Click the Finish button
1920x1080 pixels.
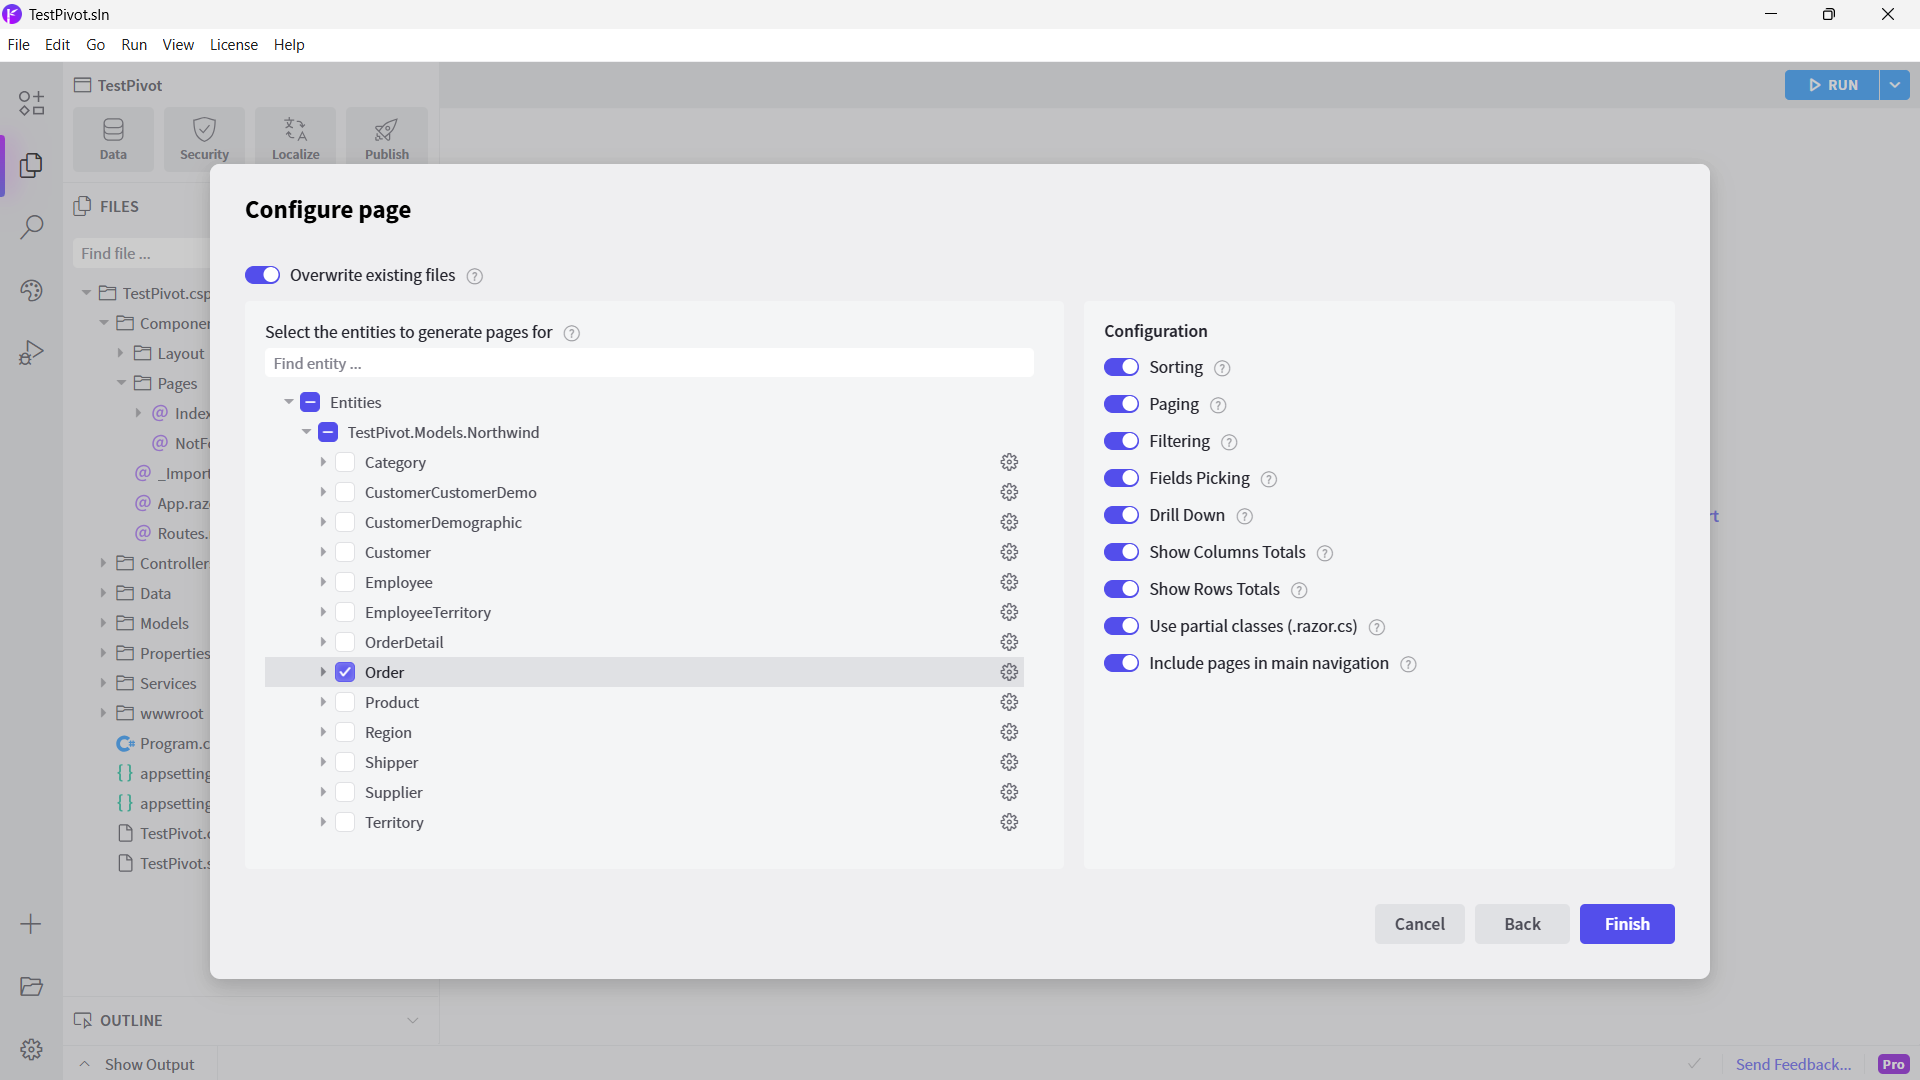tap(1626, 924)
